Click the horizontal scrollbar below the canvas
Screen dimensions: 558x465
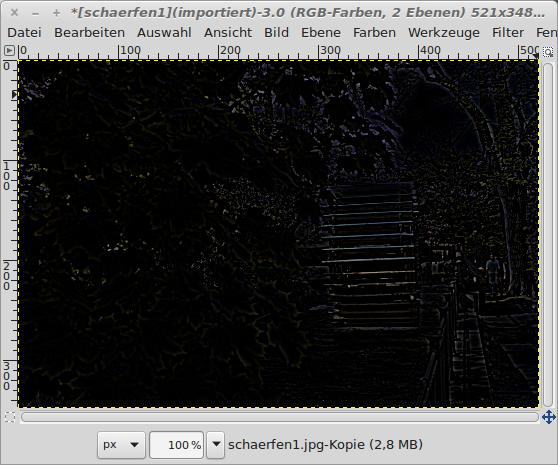pos(280,417)
